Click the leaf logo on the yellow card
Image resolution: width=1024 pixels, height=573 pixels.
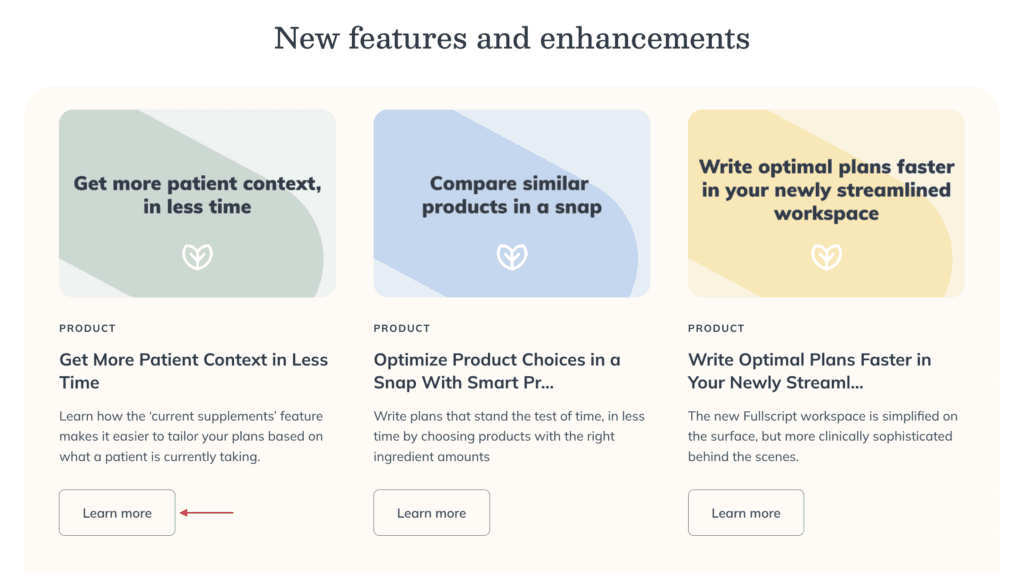(x=826, y=256)
